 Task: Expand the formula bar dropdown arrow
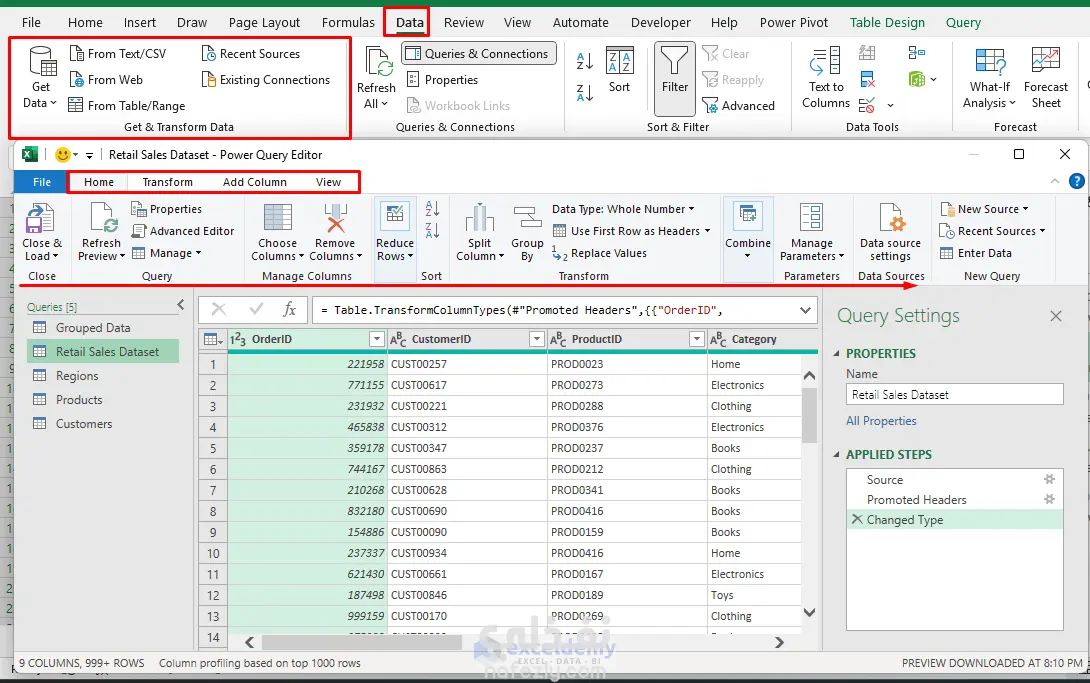pyautogui.click(x=806, y=311)
